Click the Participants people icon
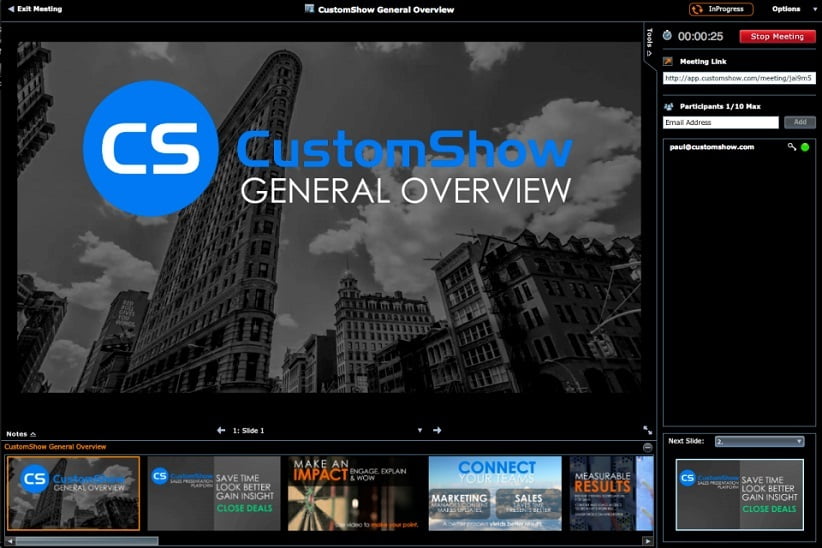Image resolution: width=822 pixels, height=548 pixels. point(668,106)
